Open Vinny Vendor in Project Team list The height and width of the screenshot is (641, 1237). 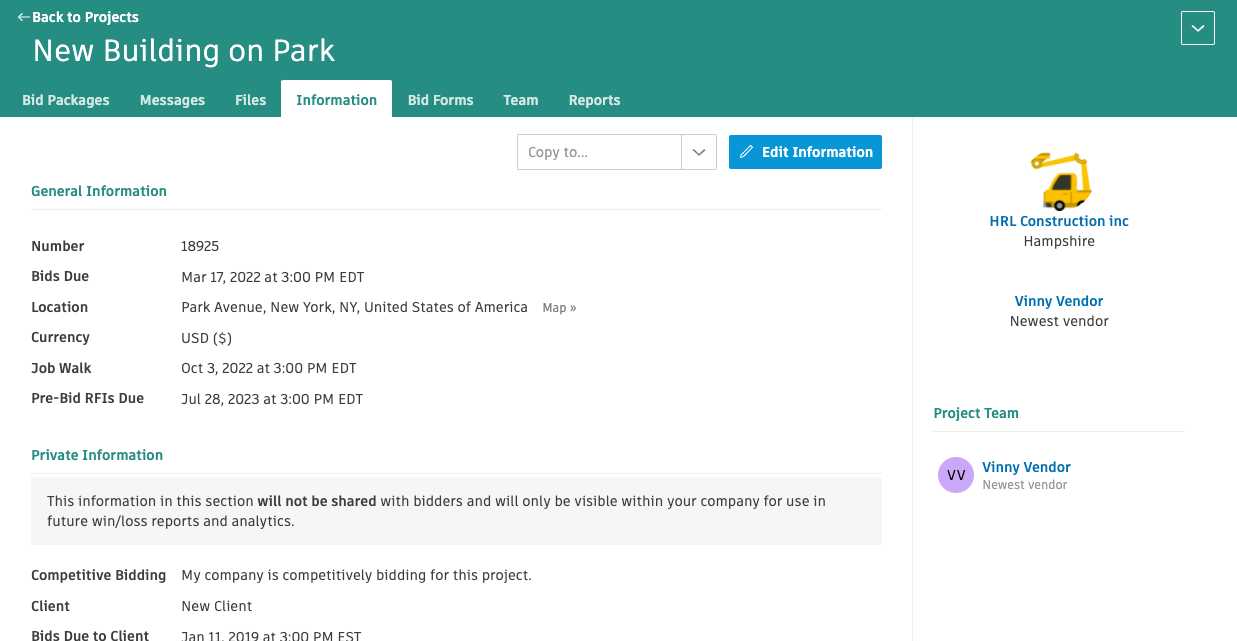[x=1026, y=467]
